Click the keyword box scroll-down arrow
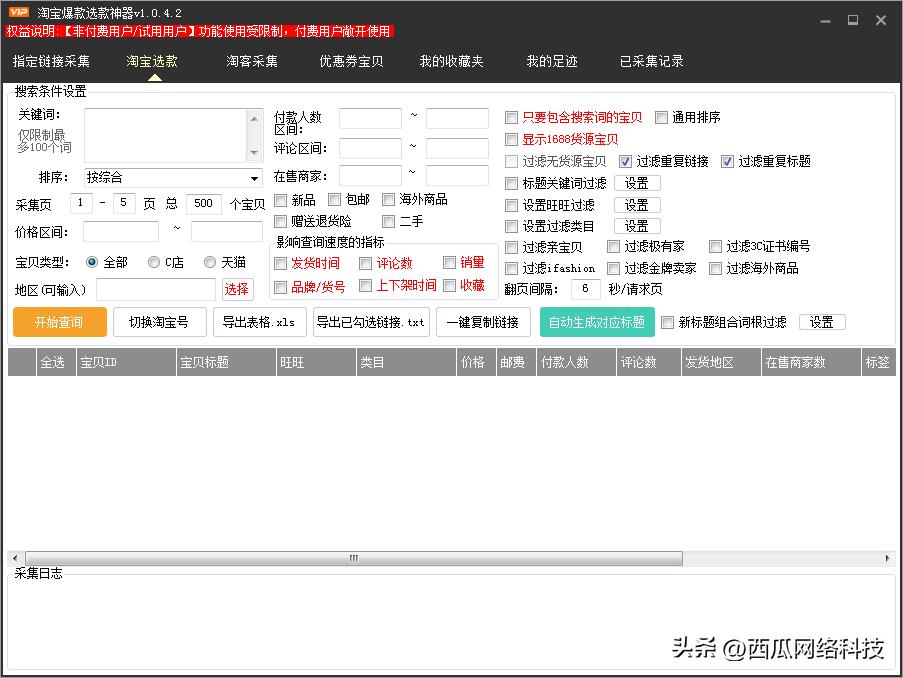903x678 pixels. (x=254, y=153)
